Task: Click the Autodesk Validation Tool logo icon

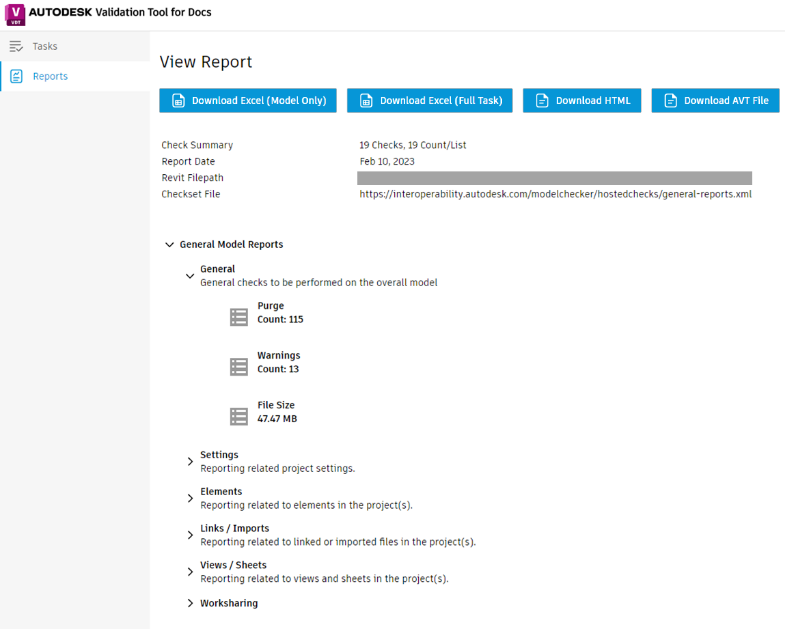Action: [15, 14]
